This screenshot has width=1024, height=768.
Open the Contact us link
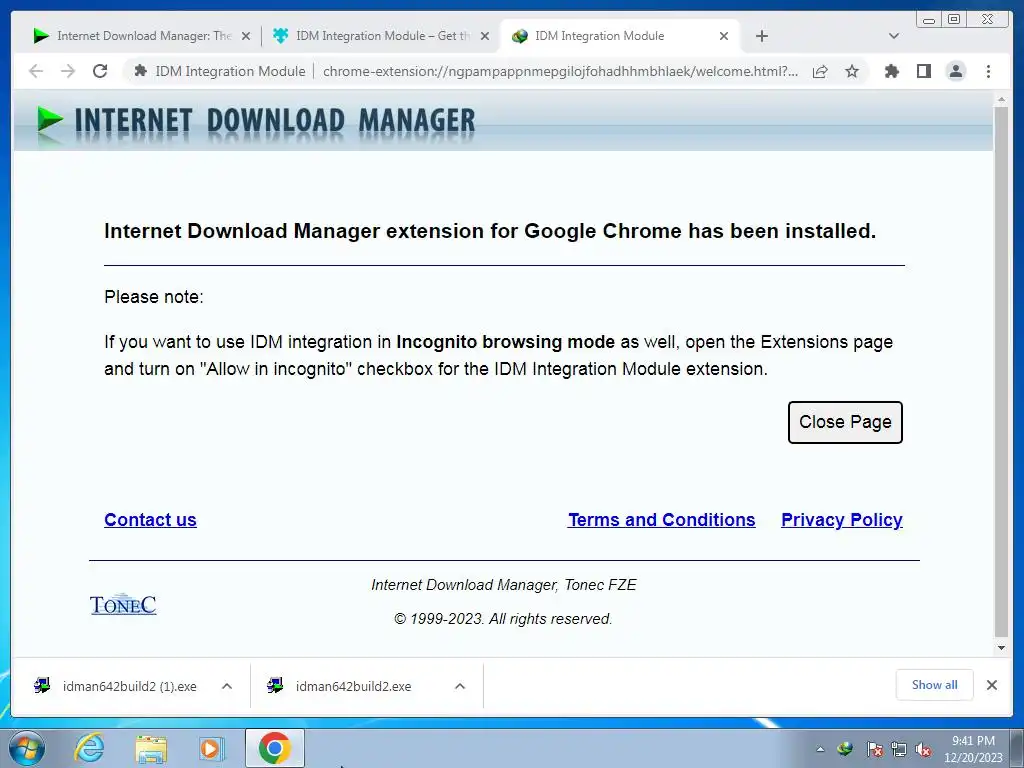pos(150,520)
